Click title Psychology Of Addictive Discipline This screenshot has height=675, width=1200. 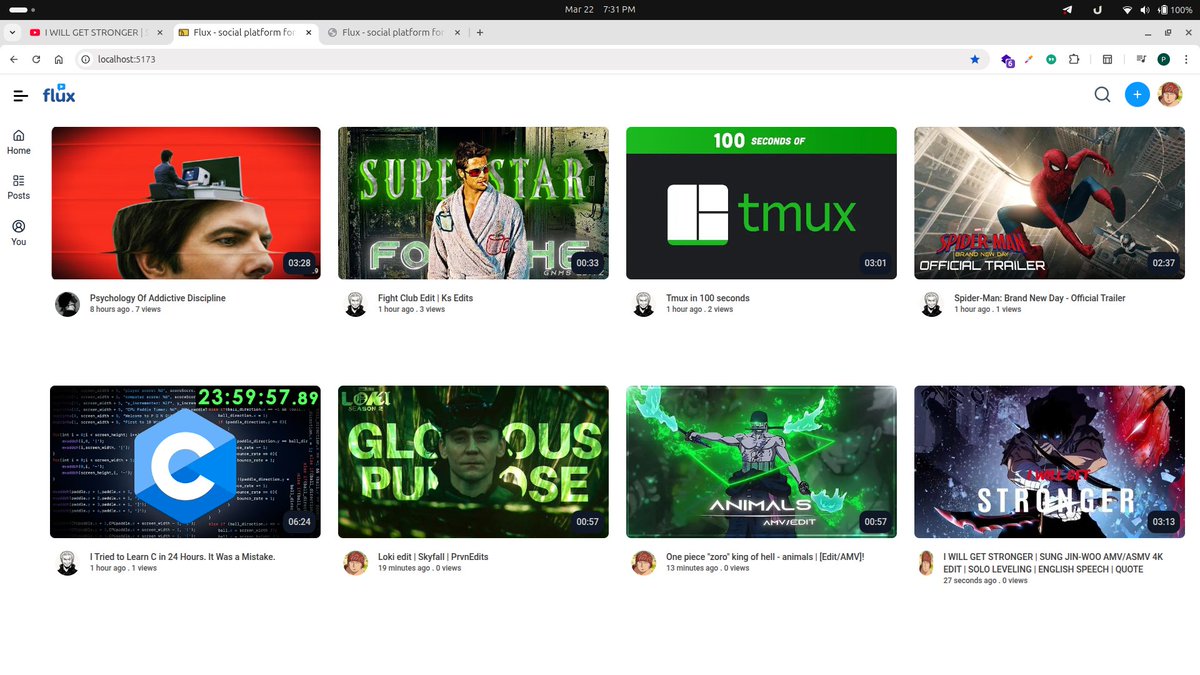pyautogui.click(x=158, y=298)
